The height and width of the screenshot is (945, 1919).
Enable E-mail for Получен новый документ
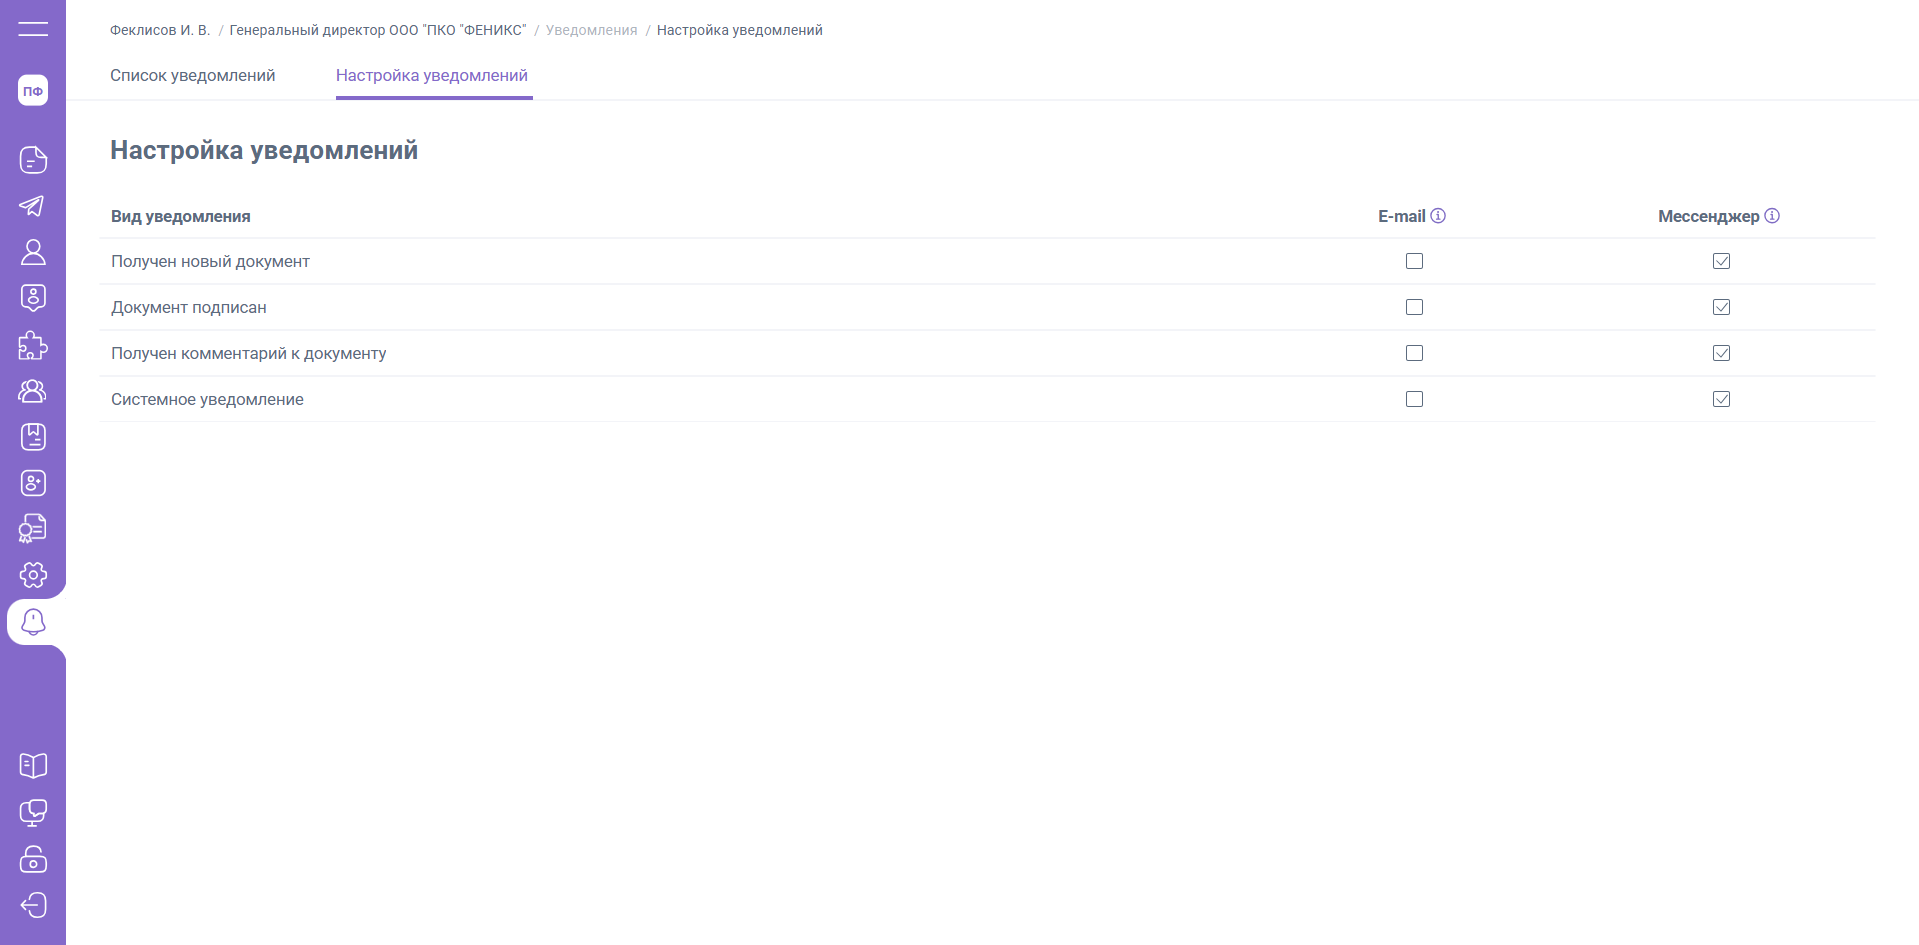(x=1414, y=261)
